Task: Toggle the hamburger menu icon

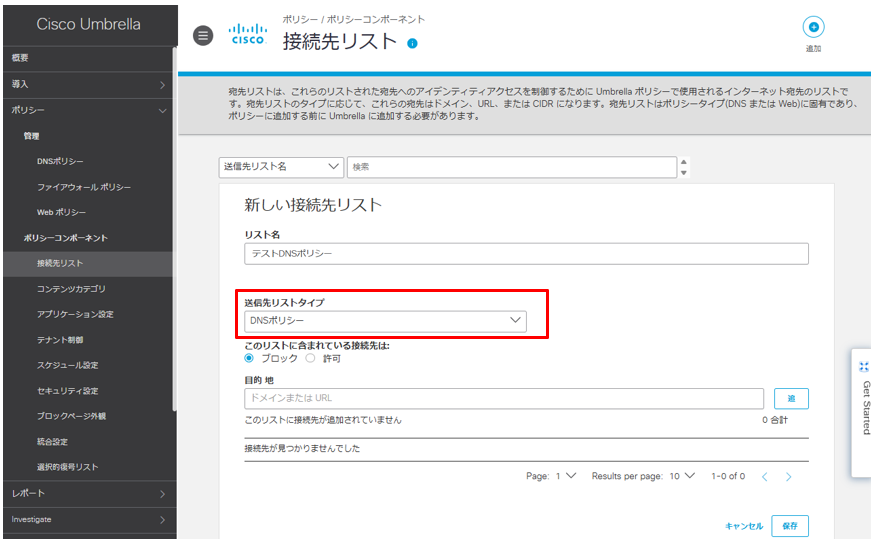Action: pyautogui.click(x=203, y=36)
